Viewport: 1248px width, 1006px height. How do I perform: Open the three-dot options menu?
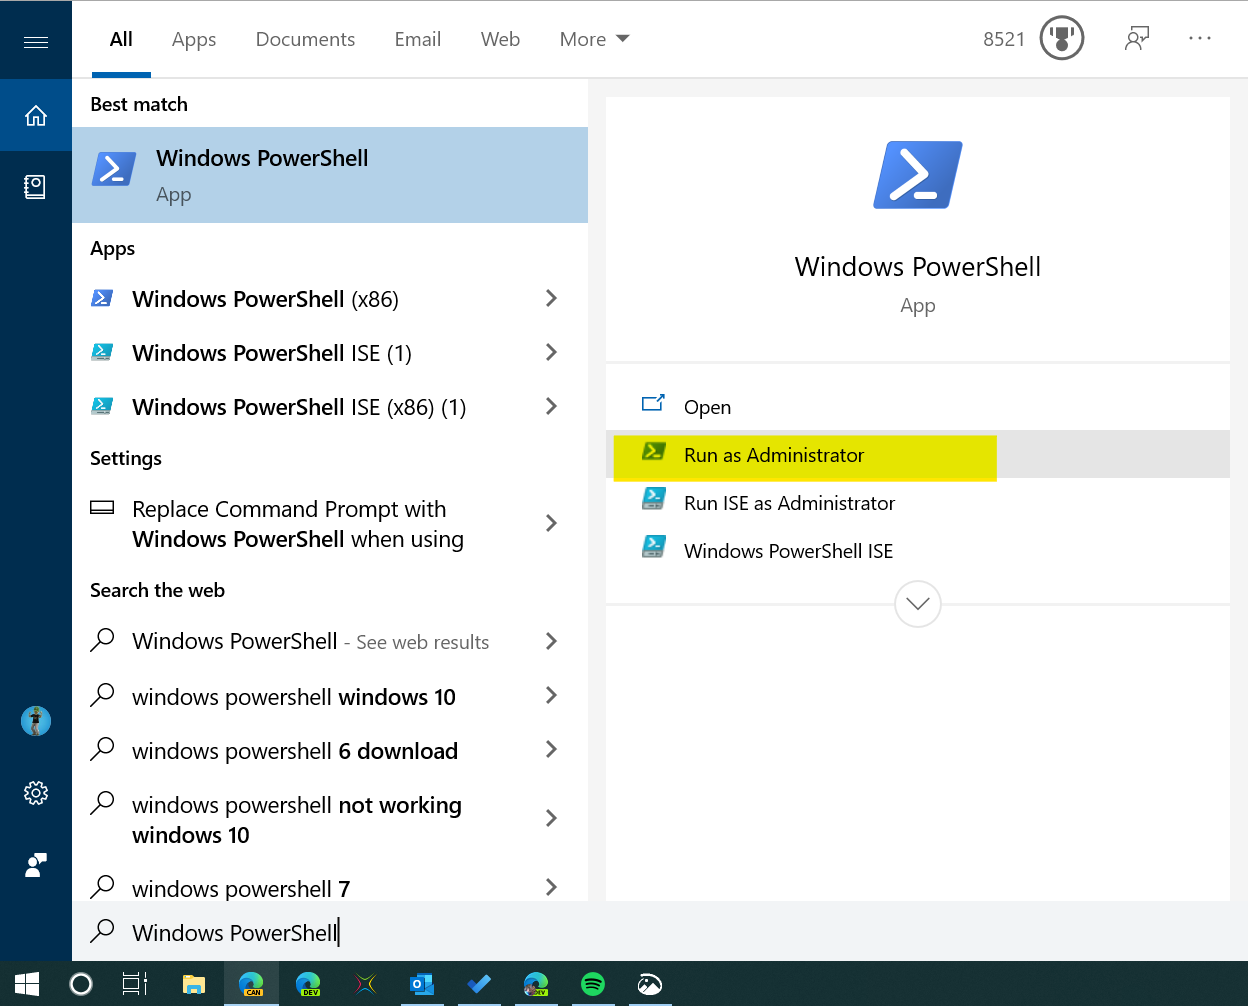1200,38
